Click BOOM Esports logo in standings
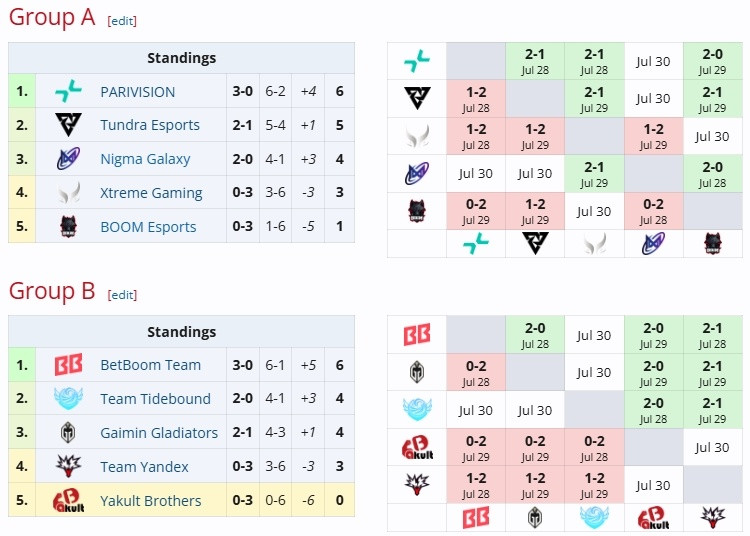The image size is (750, 536). coord(68,226)
